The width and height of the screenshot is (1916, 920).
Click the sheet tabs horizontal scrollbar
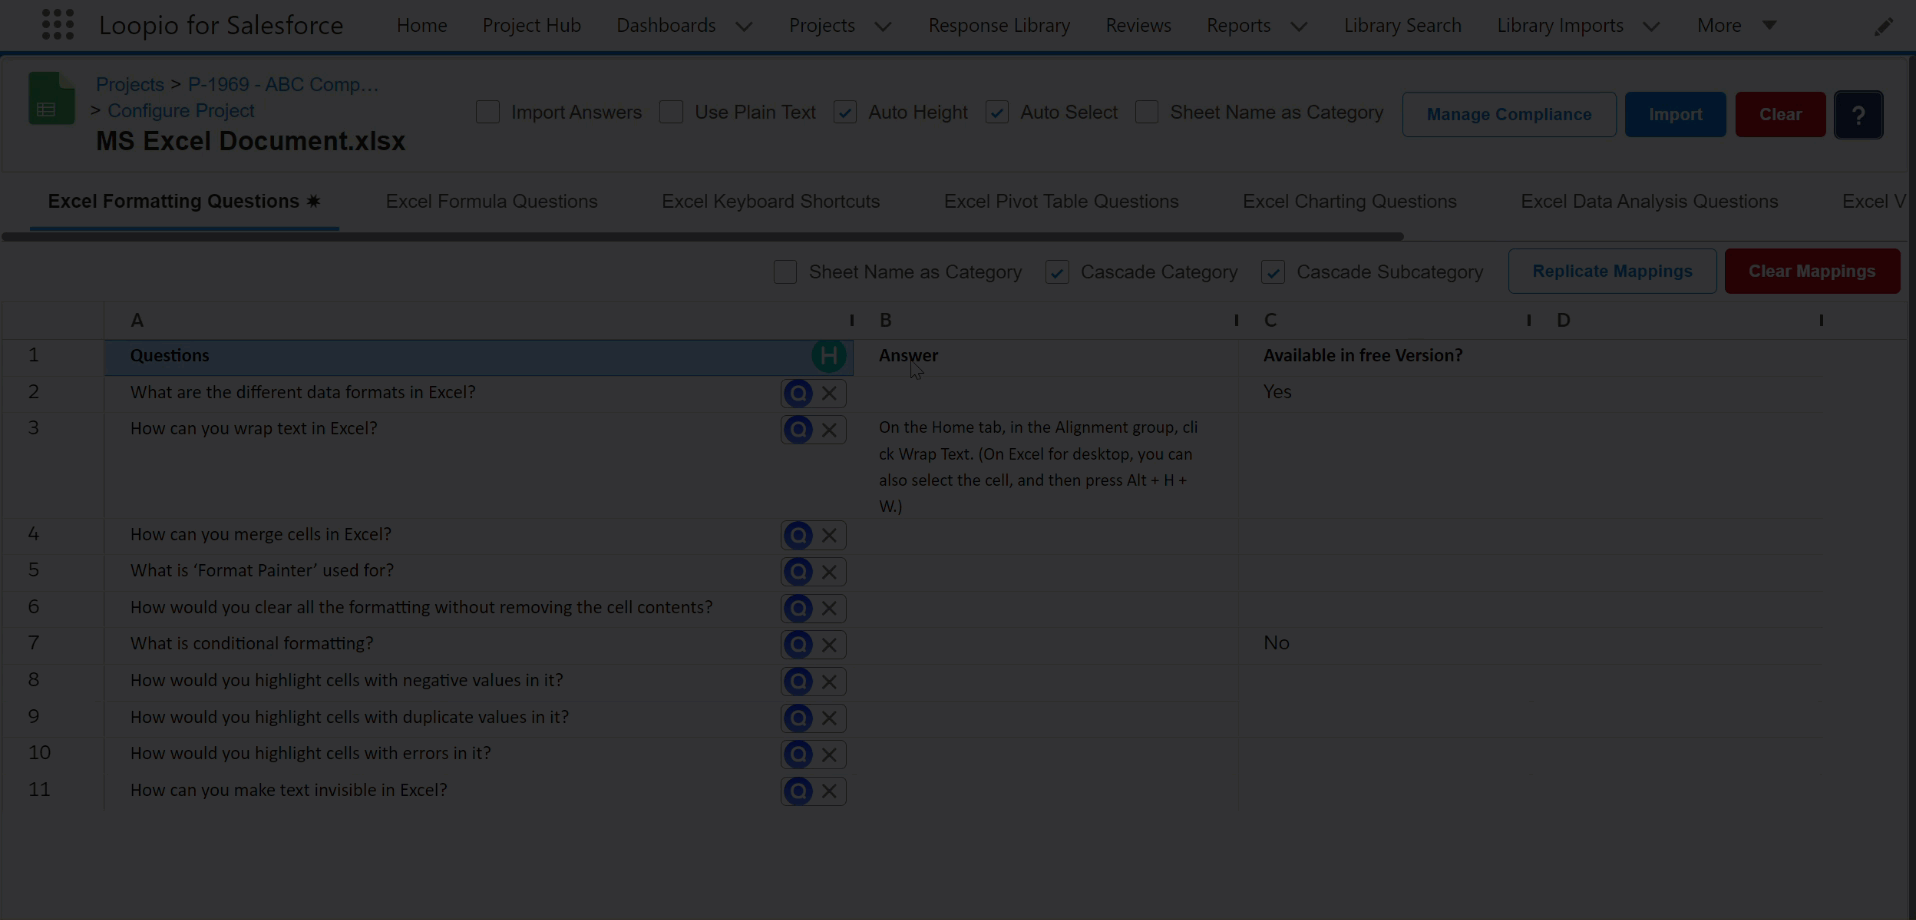702,237
